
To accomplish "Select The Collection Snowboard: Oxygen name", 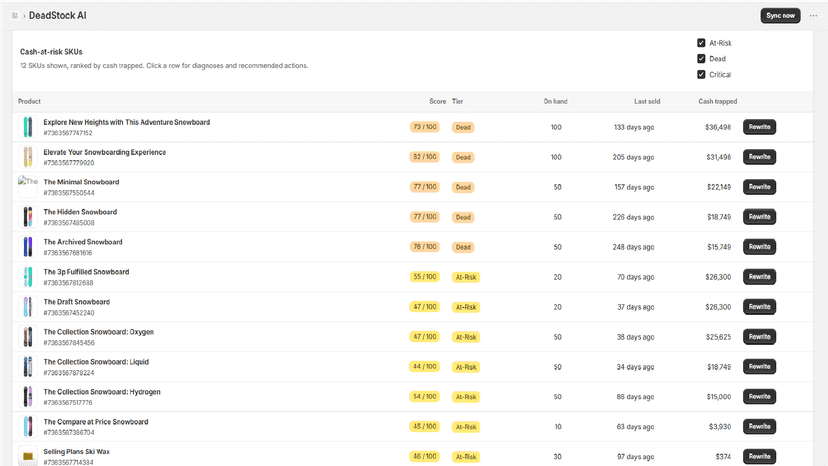I will [x=99, y=332].
